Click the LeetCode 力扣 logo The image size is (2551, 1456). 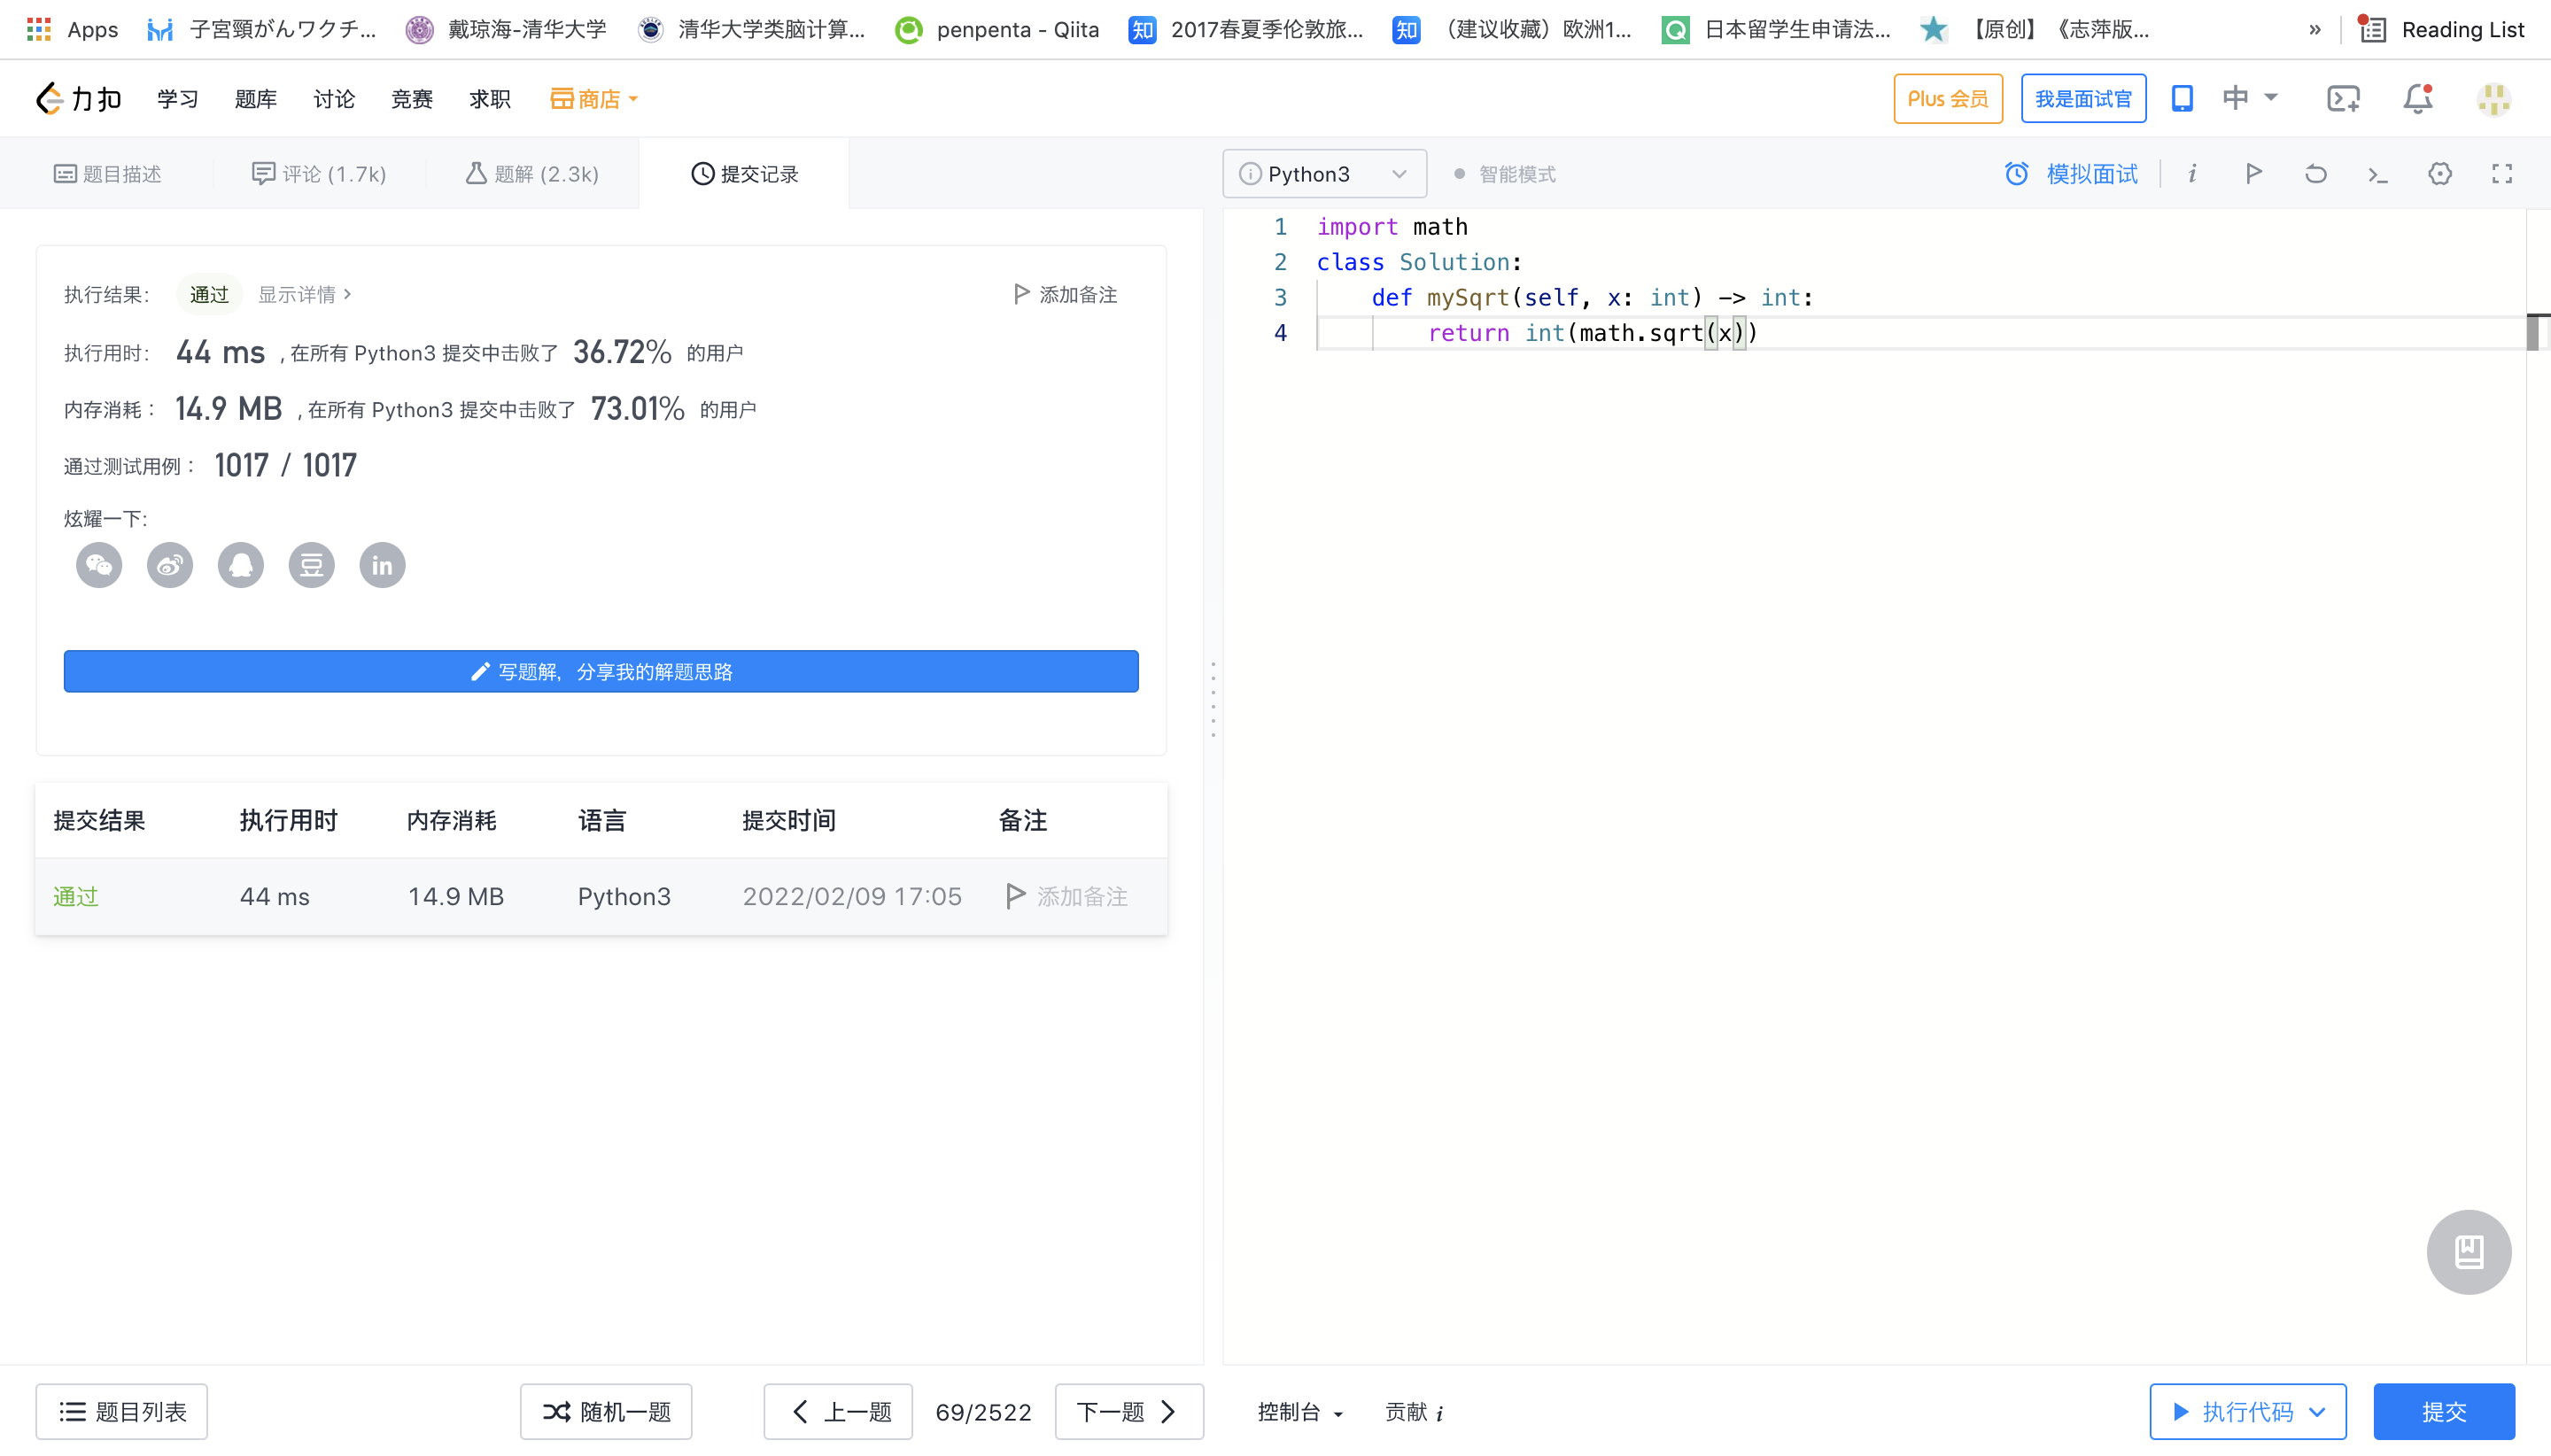(78, 99)
